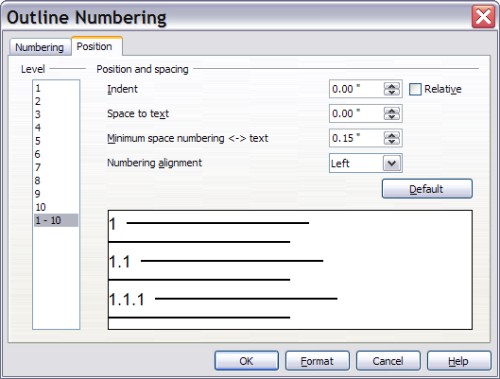Click the Indent value field

[356, 89]
